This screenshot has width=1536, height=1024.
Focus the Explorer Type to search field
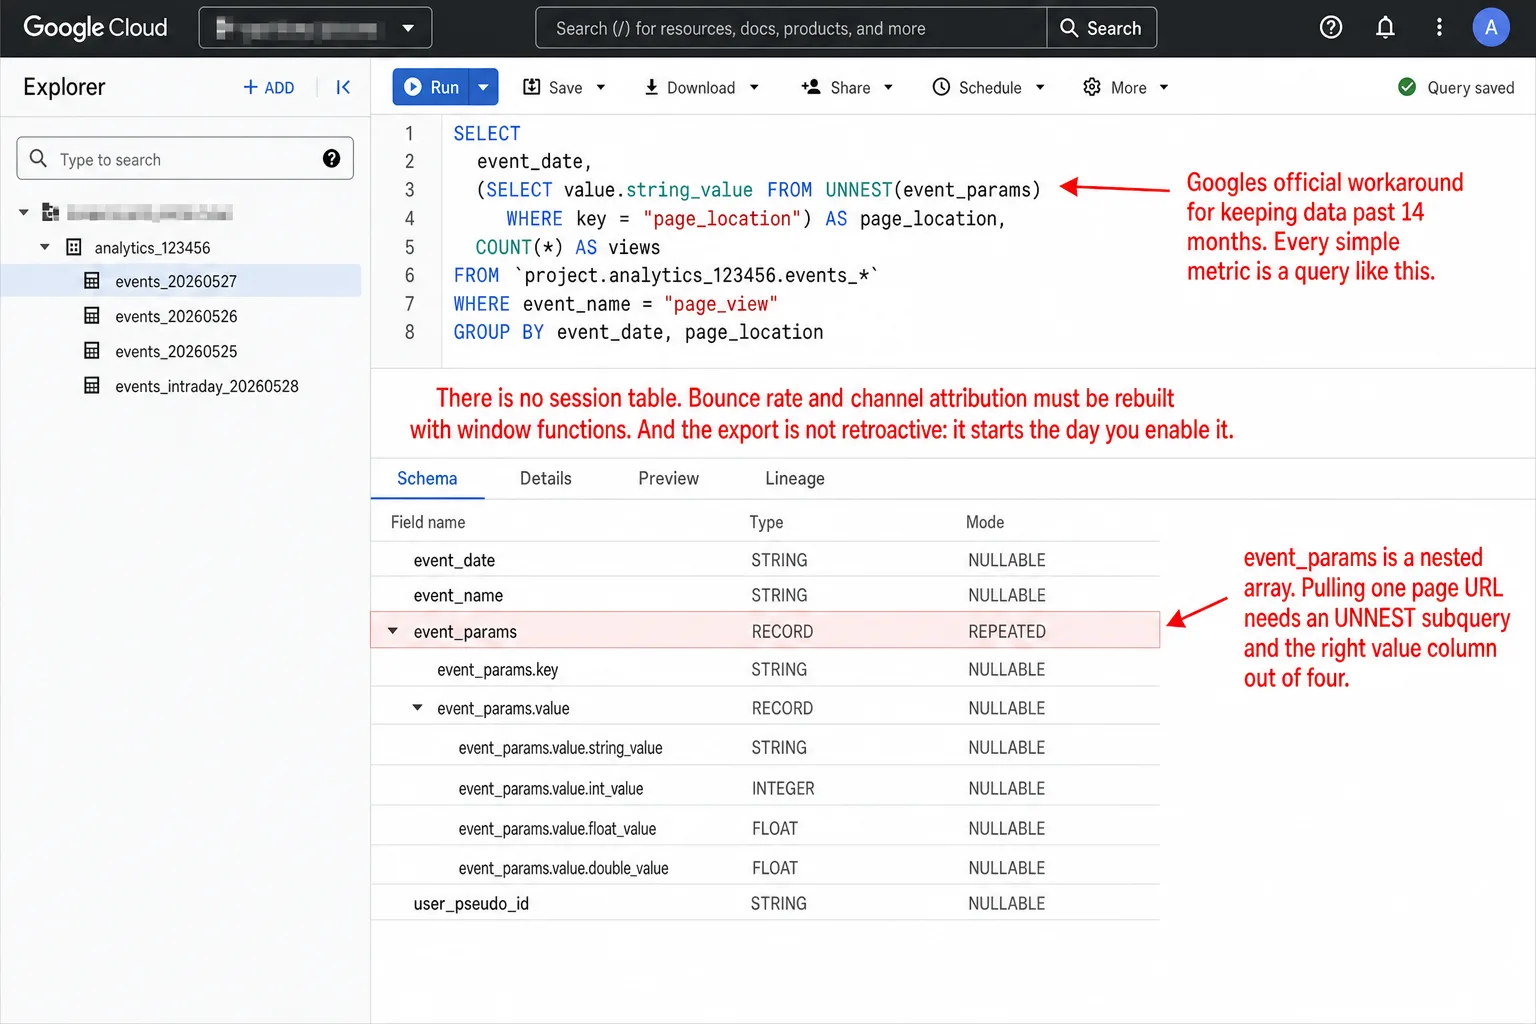185,158
